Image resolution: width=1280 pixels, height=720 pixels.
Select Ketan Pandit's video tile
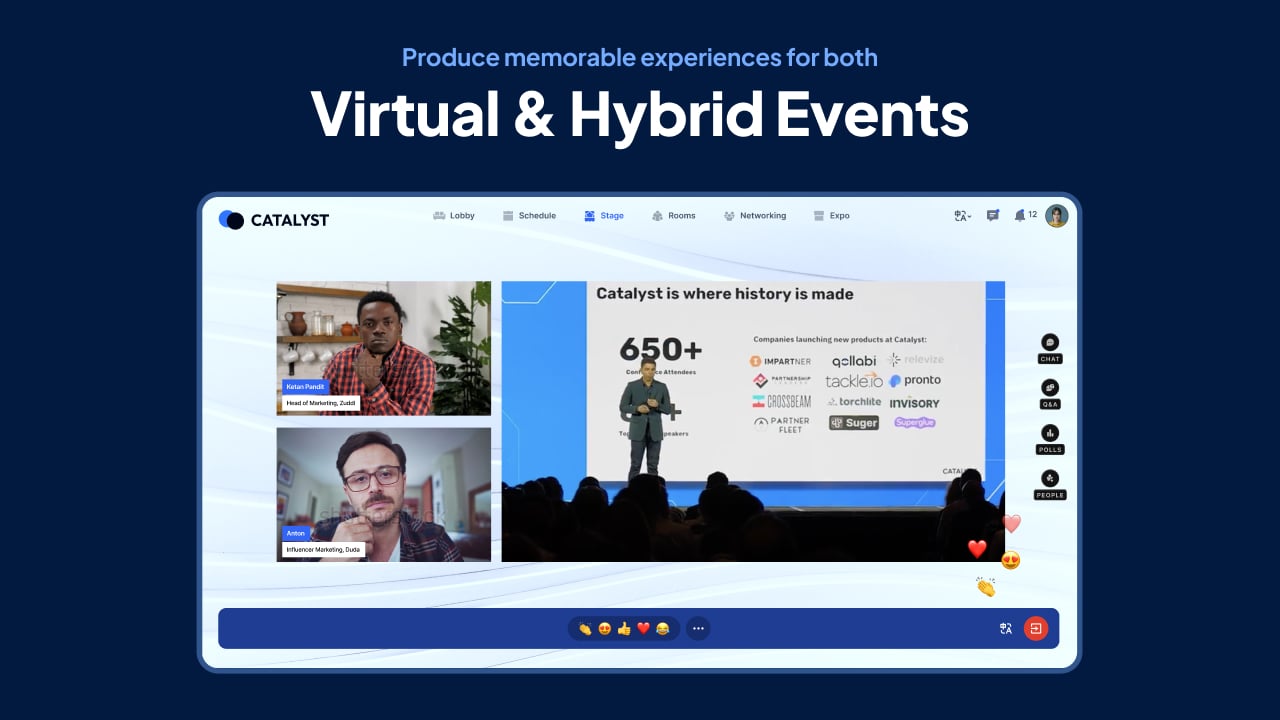(383, 348)
